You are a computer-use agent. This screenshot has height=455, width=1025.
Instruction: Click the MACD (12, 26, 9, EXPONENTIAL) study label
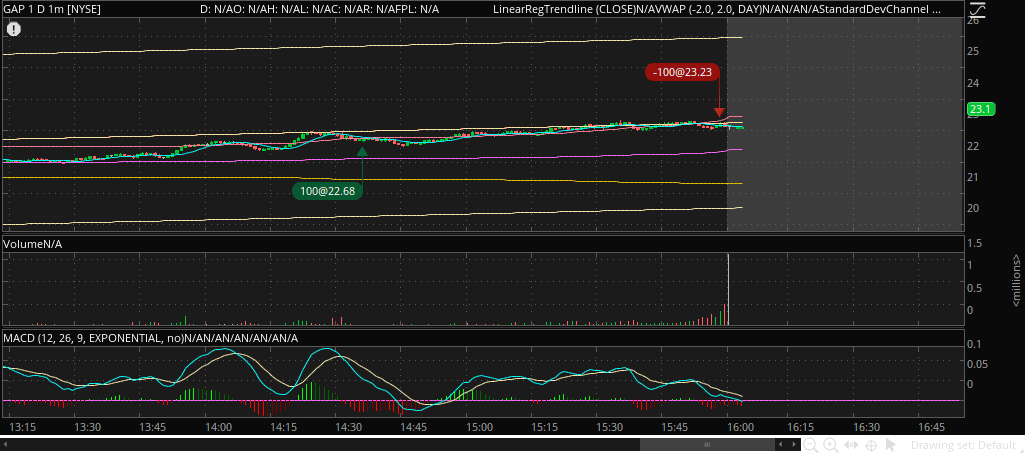pyautogui.click(x=92, y=338)
